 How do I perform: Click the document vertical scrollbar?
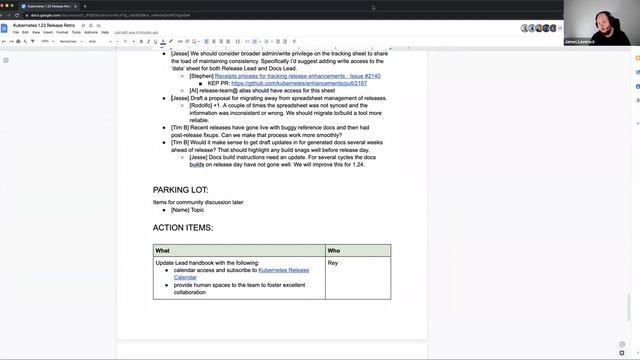tap(629, 307)
